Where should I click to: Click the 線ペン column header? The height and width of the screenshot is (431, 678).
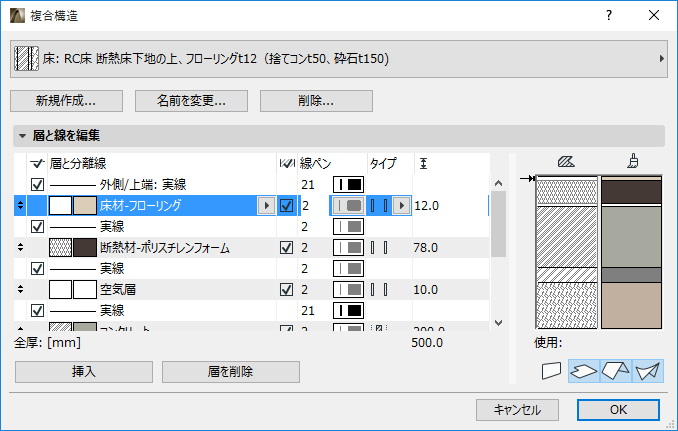(316, 163)
